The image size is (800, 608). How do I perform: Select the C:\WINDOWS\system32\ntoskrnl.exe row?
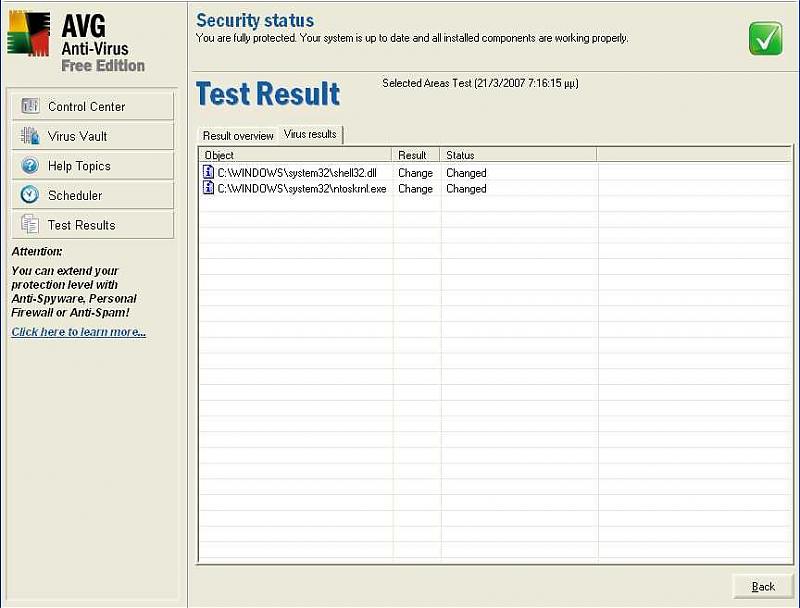(495, 188)
